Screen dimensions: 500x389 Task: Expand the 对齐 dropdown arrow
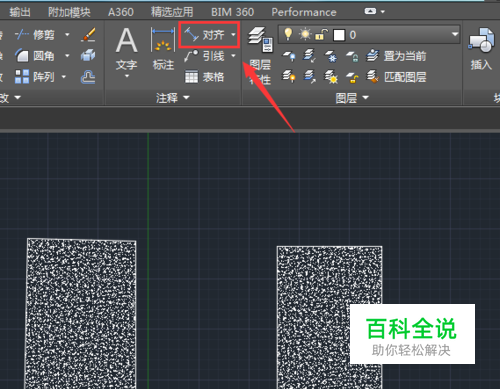pos(233,35)
